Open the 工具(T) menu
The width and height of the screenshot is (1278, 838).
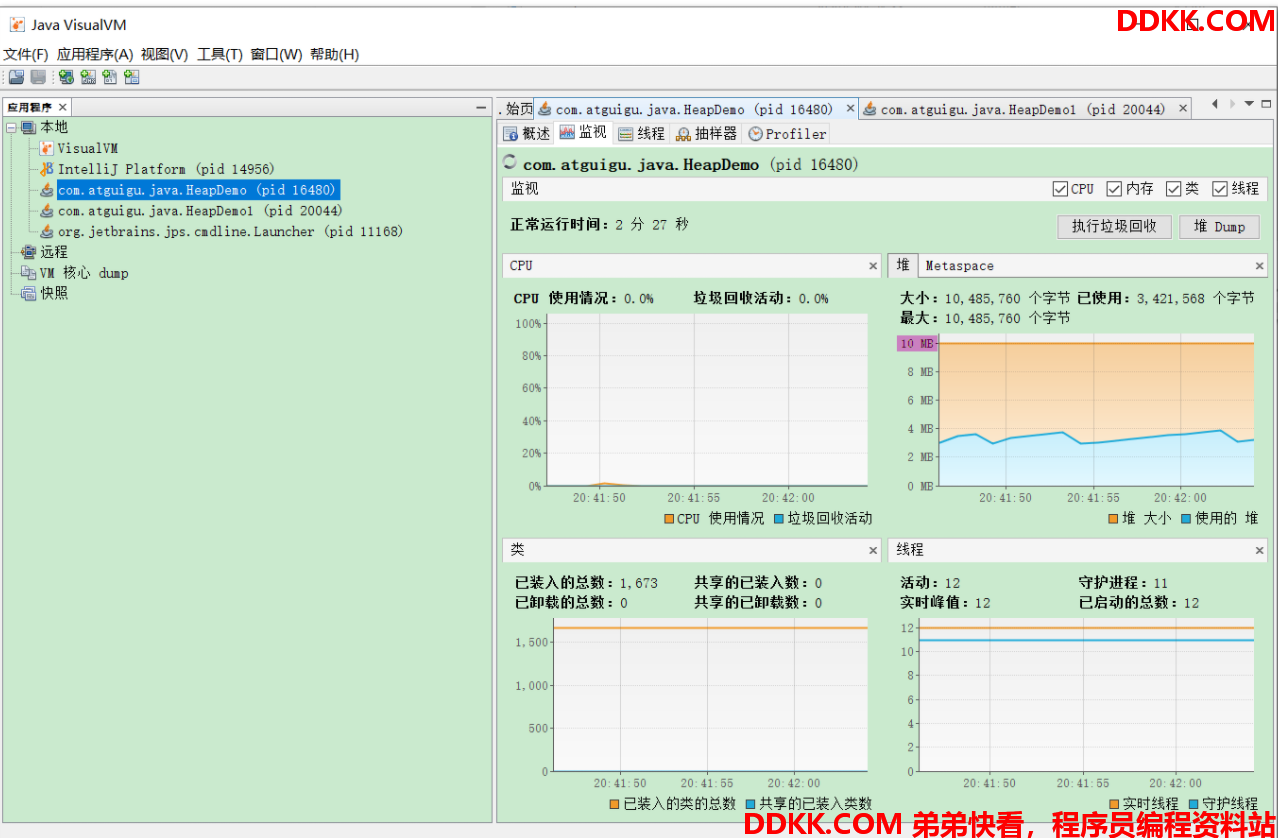[220, 54]
